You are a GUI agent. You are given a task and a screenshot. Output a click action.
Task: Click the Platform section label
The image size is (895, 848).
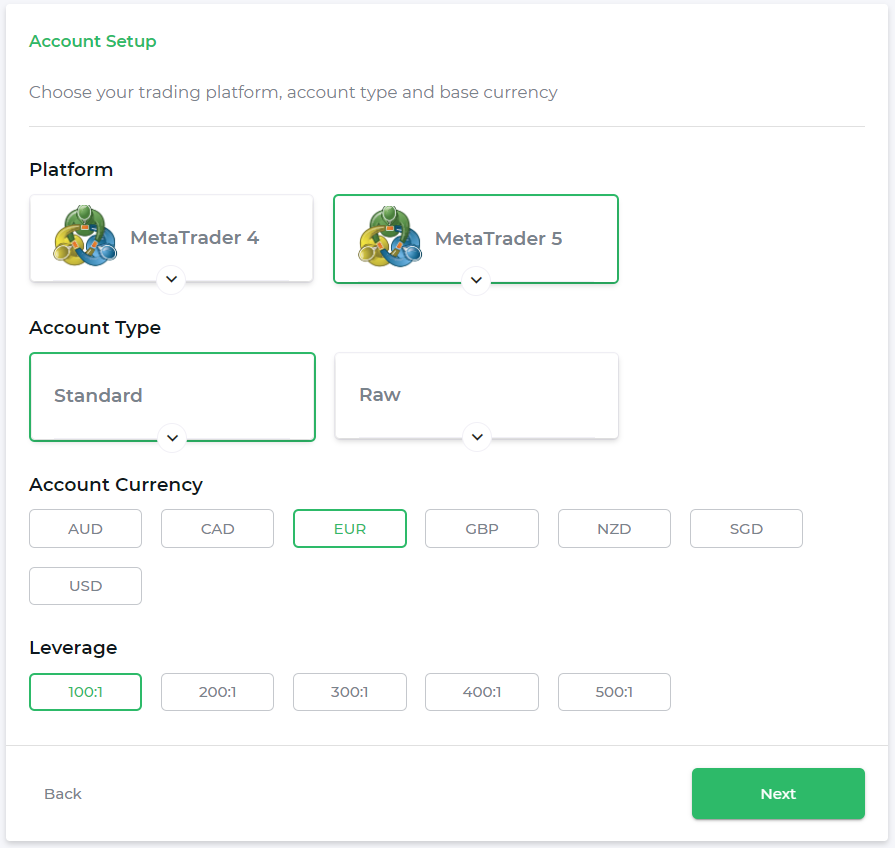click(71, 169)
